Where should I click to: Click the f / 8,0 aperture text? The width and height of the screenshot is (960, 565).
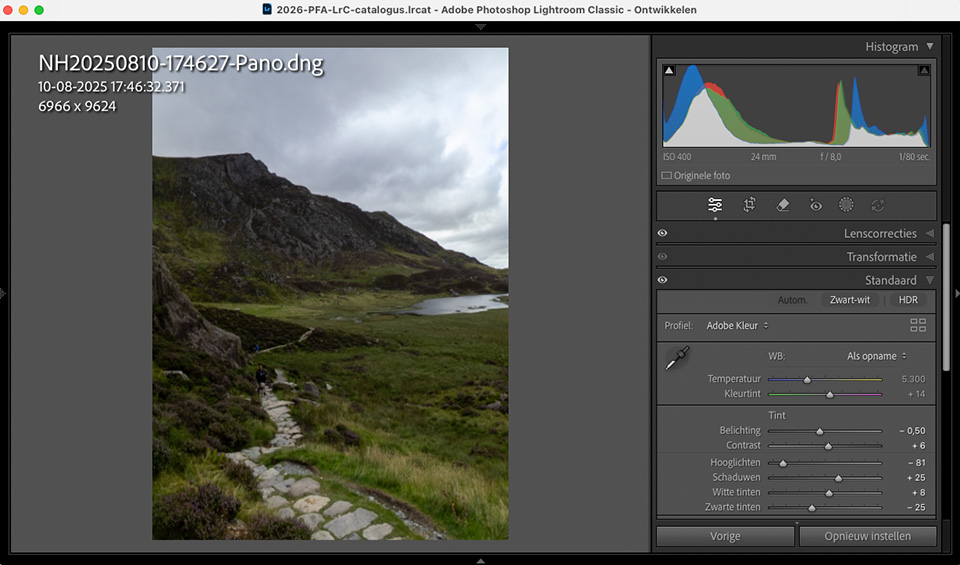(830, 157)
